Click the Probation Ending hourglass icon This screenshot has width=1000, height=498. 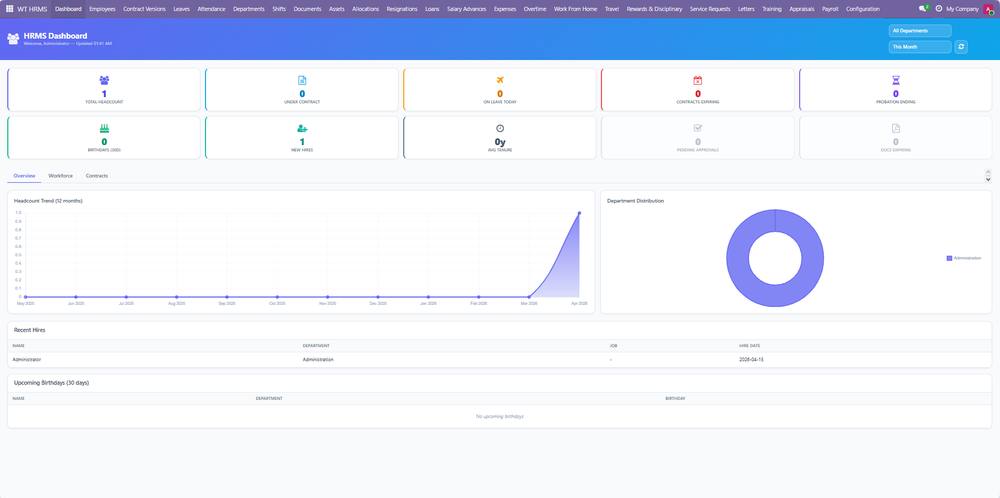(x=895, y=80)
